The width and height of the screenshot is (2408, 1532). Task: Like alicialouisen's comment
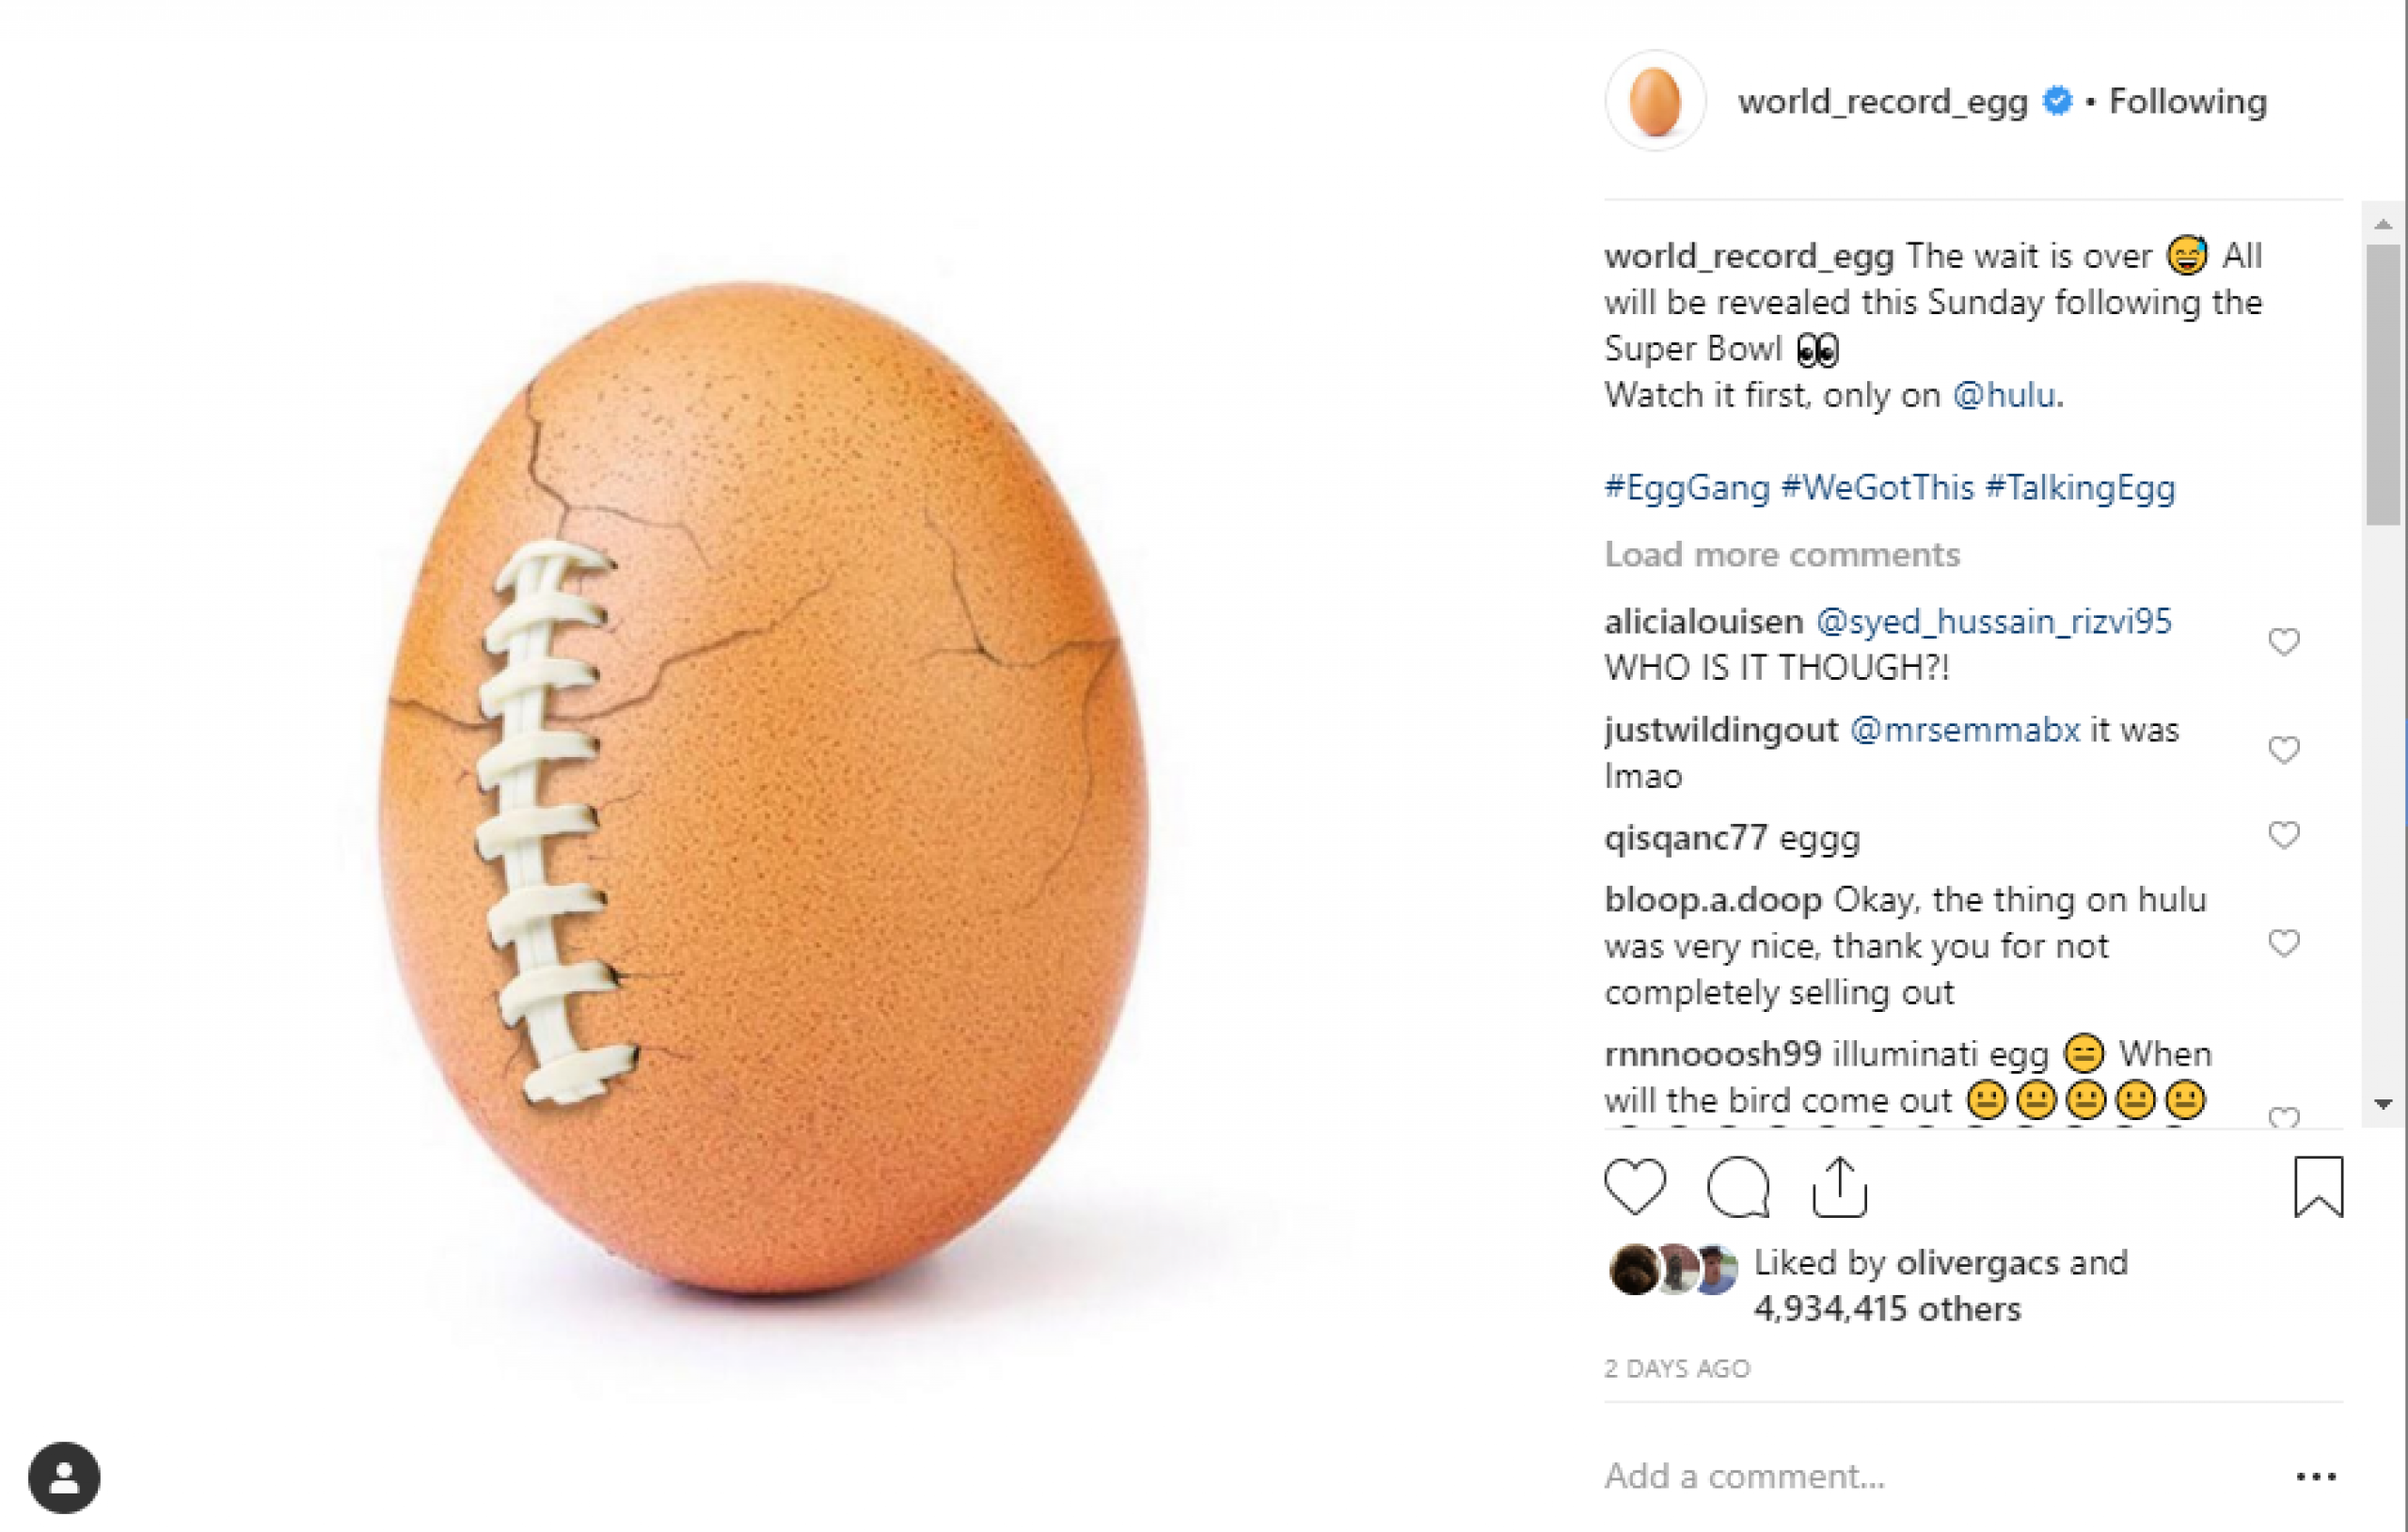click(2284, 642)
